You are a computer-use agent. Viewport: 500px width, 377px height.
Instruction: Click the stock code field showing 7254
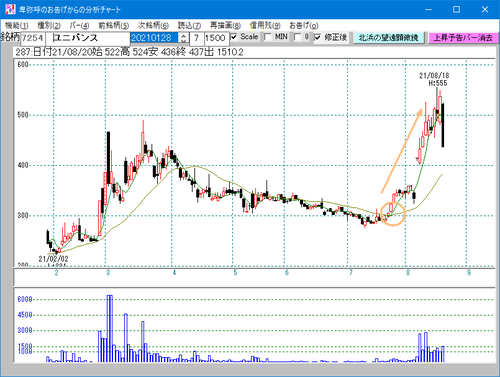[x=32, y=38]
